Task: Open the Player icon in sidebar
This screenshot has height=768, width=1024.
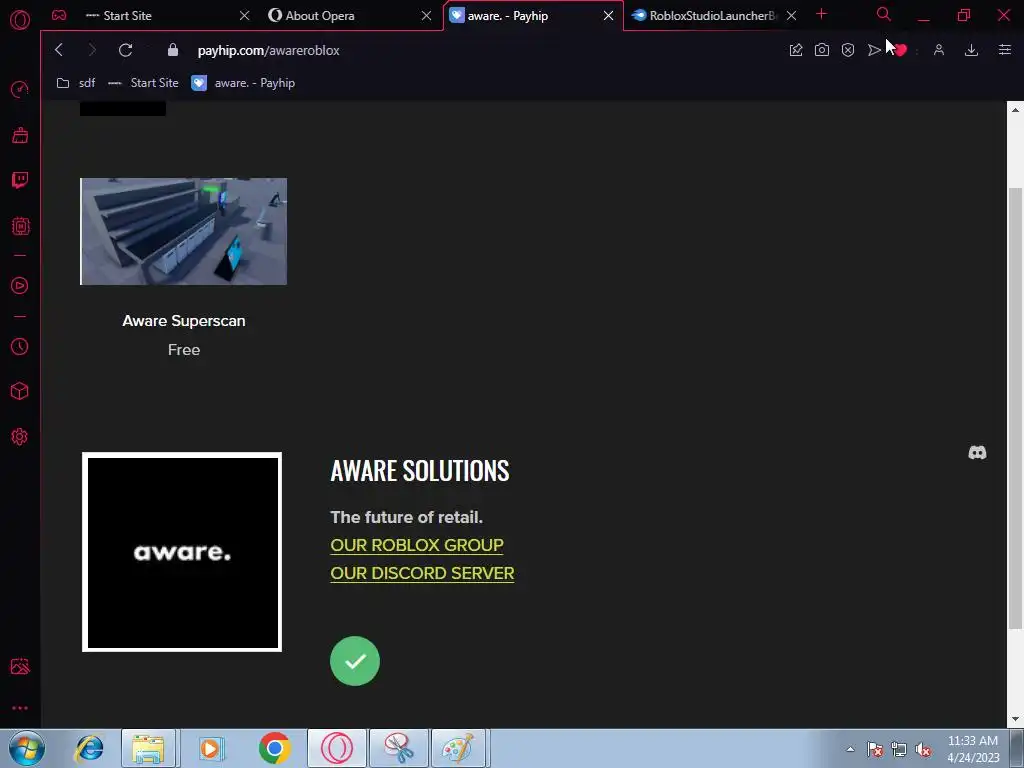Action: [20, 285]
